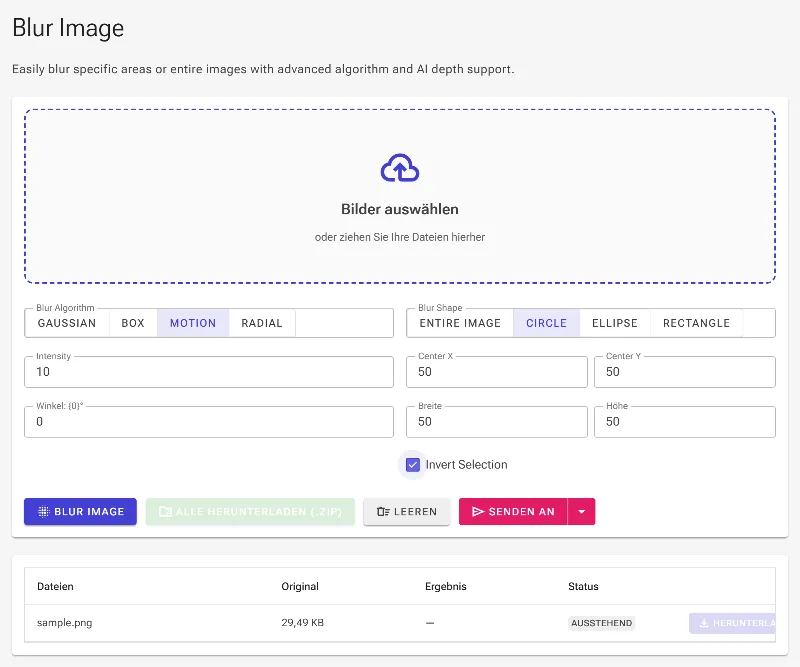Image resolution: width=800 pixels, height=667 pixels.
Task: Click the 'oder ziehen Sie Ihre Dateien hierher' text
Action: [x=400, y=237]
